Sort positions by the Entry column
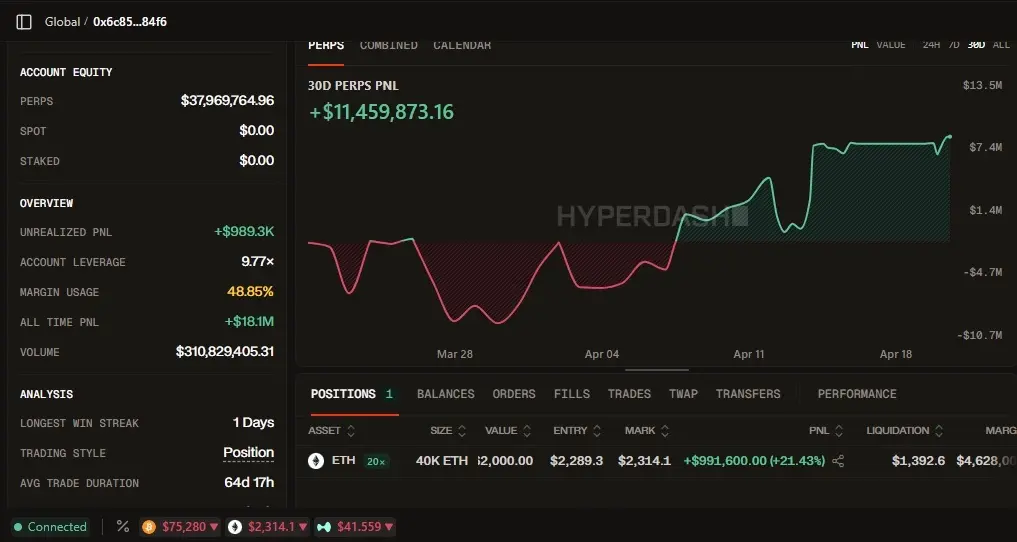This screenshot has width=1017, height=542. point(577,430)
